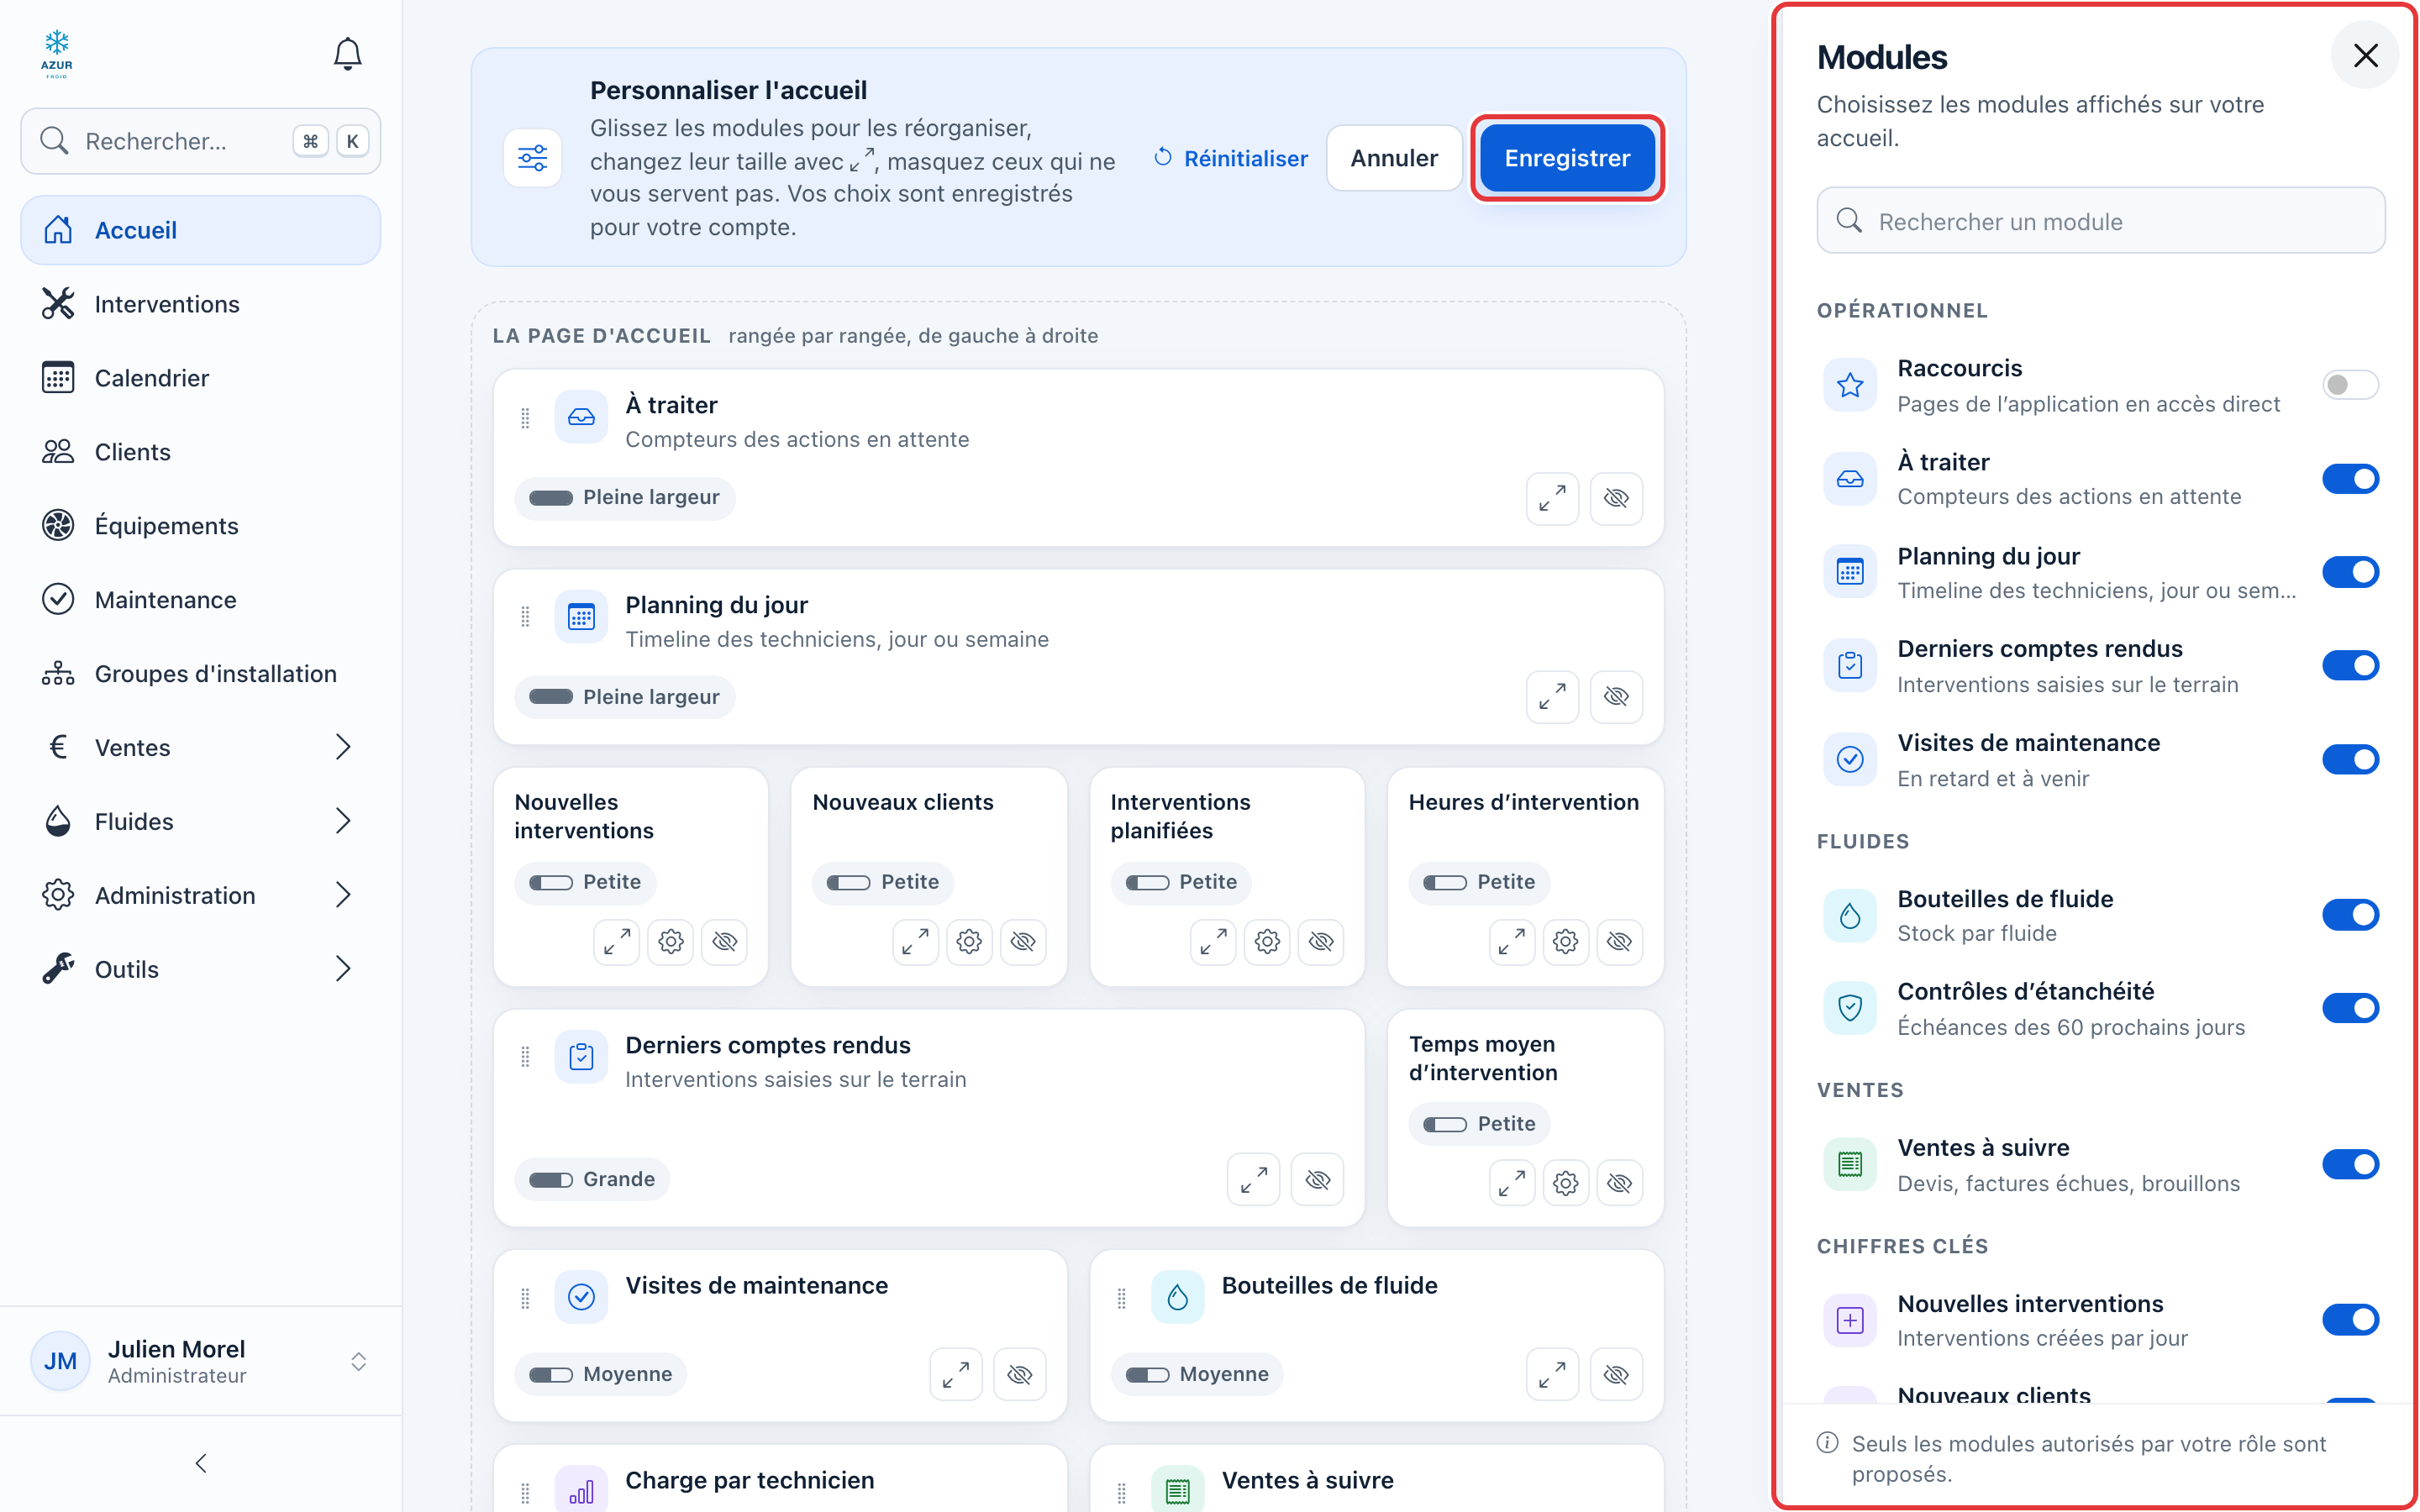Expand the Outils menu
This screenshot has height=1512, width=2420.
200,969
